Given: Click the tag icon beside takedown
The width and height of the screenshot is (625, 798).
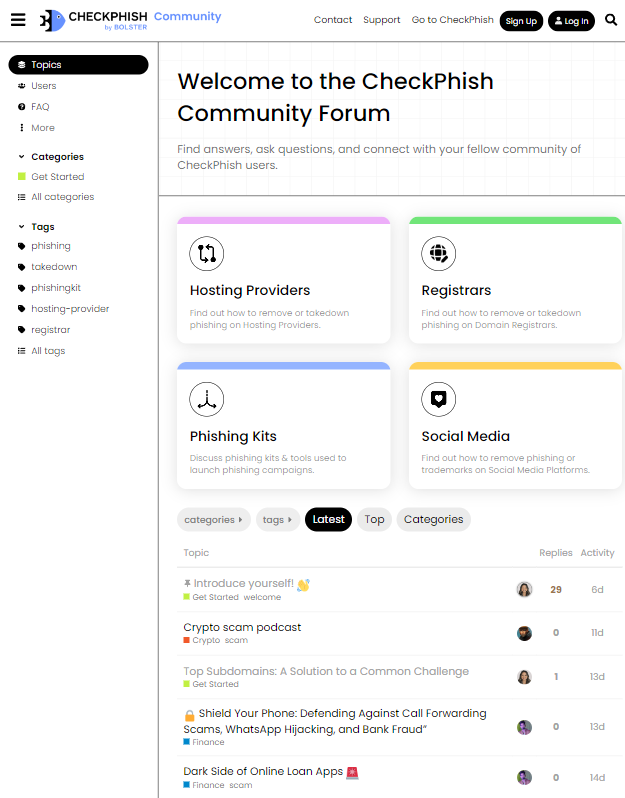Looking at the screenshot, I should point(21,267).
